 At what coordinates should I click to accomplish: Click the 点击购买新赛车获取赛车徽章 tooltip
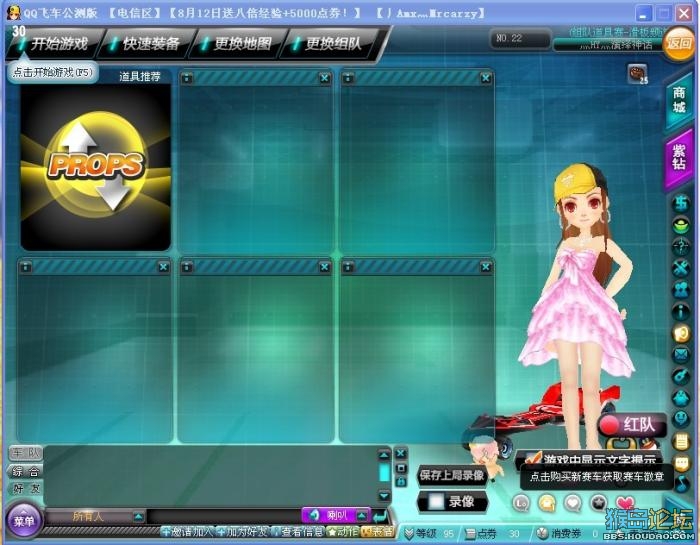[x=596, y=477]
